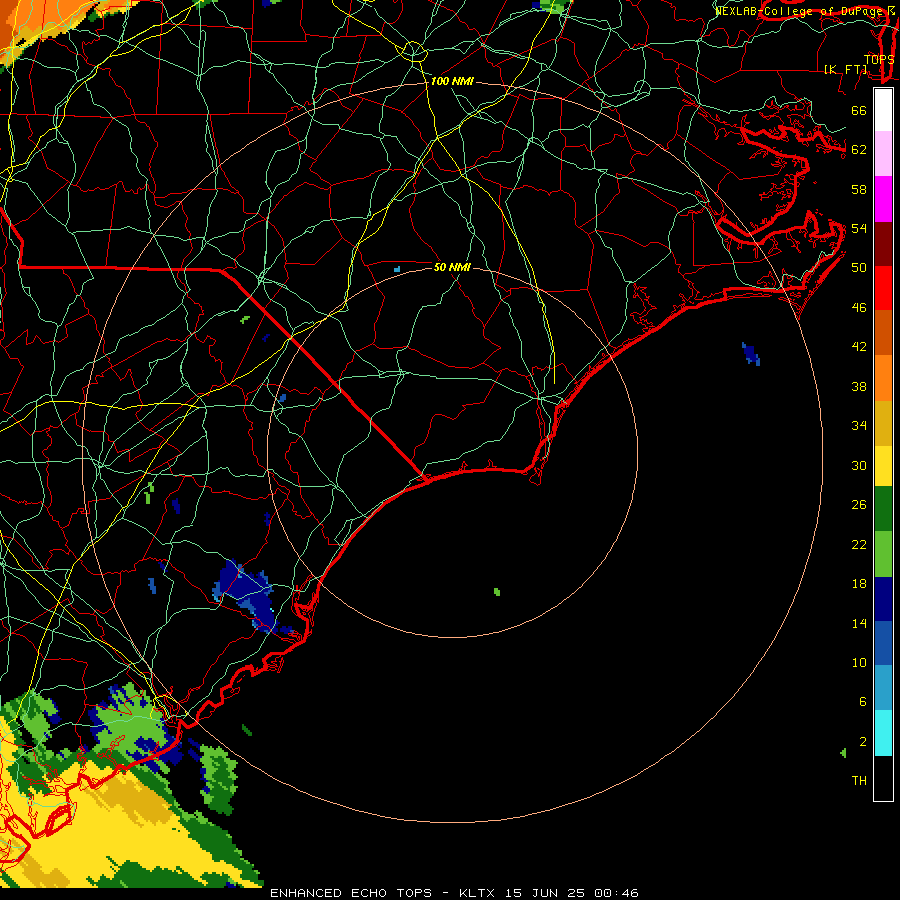Click the legend value "14"
The height and width of the screenshot is (900, 900).
click(x=859, y=623)
